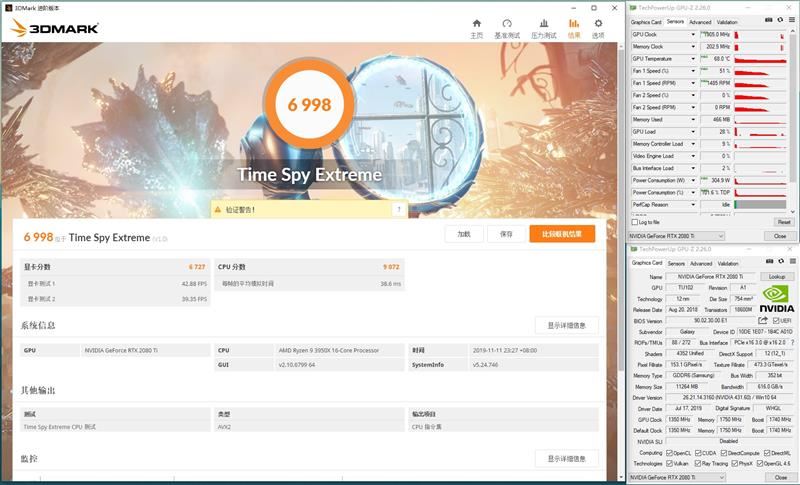This screenshot has width=800, height=485.
Task: Open the help question mark on validation warning
Action: point(399,209)
